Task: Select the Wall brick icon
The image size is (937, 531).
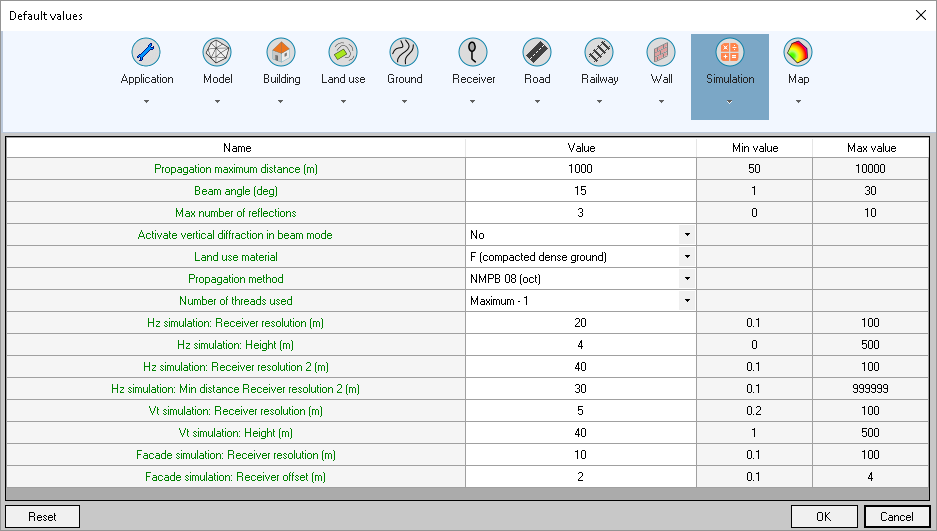Action: [661, 52]
